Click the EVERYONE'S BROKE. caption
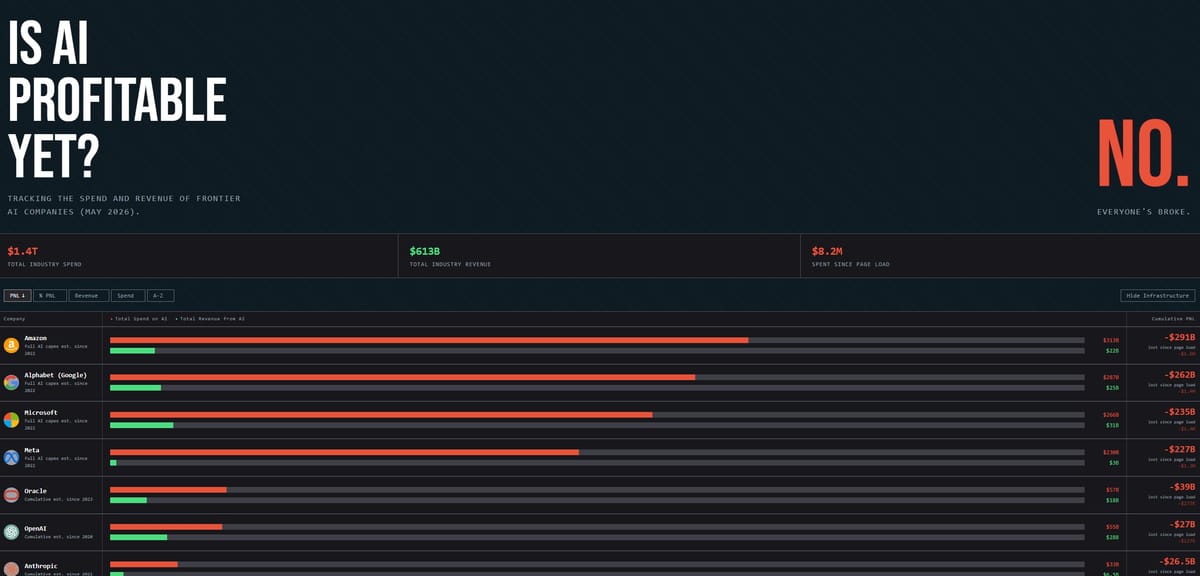 click(x=1145, y=212)
